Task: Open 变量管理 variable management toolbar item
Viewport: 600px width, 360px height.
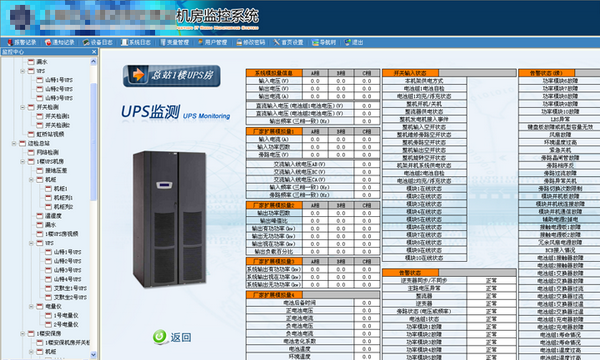Action: pos(174,42)
